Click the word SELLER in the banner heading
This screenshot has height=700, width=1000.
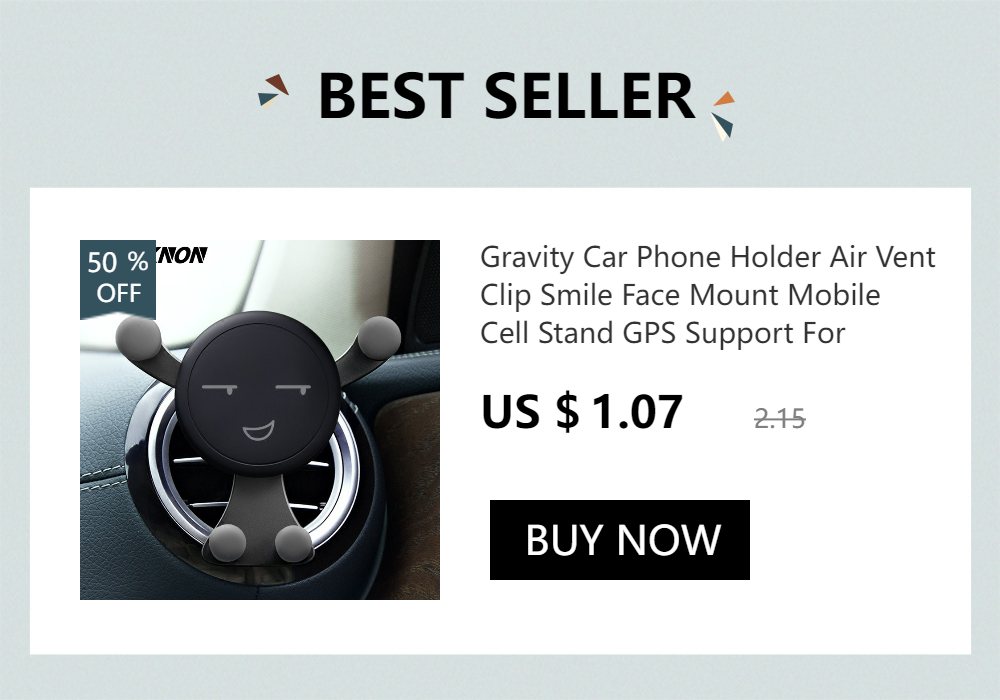point(589,96)
